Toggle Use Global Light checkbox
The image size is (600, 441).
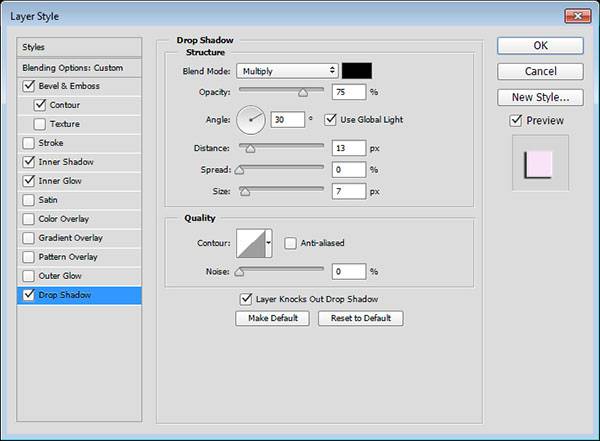330,121
